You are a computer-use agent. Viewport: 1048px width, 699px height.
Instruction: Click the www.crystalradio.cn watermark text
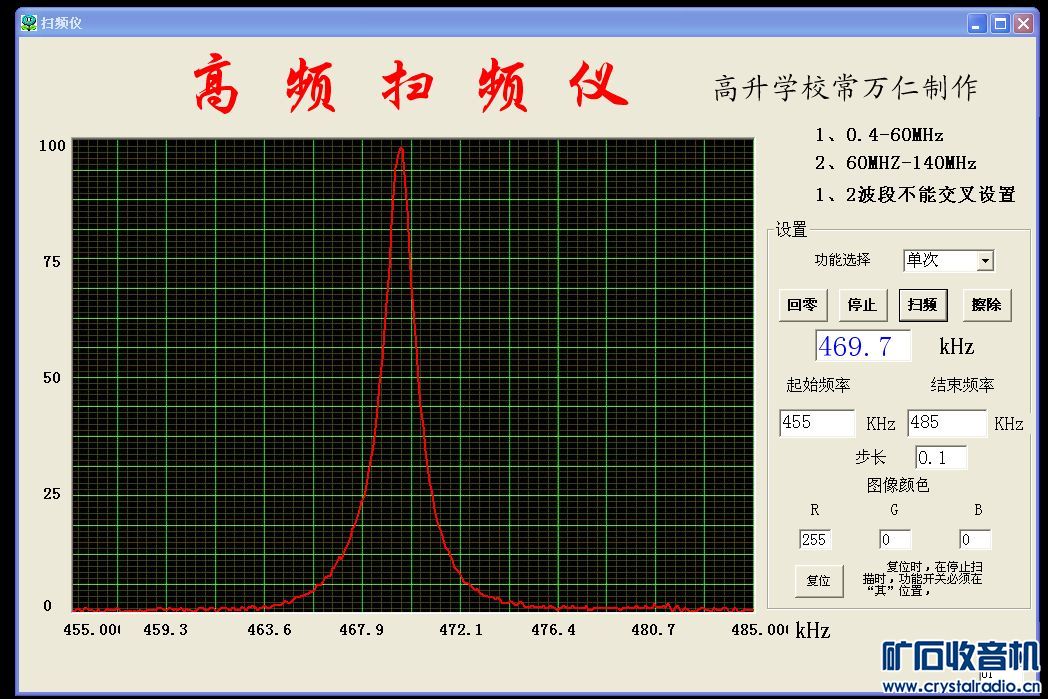point(961,686)
